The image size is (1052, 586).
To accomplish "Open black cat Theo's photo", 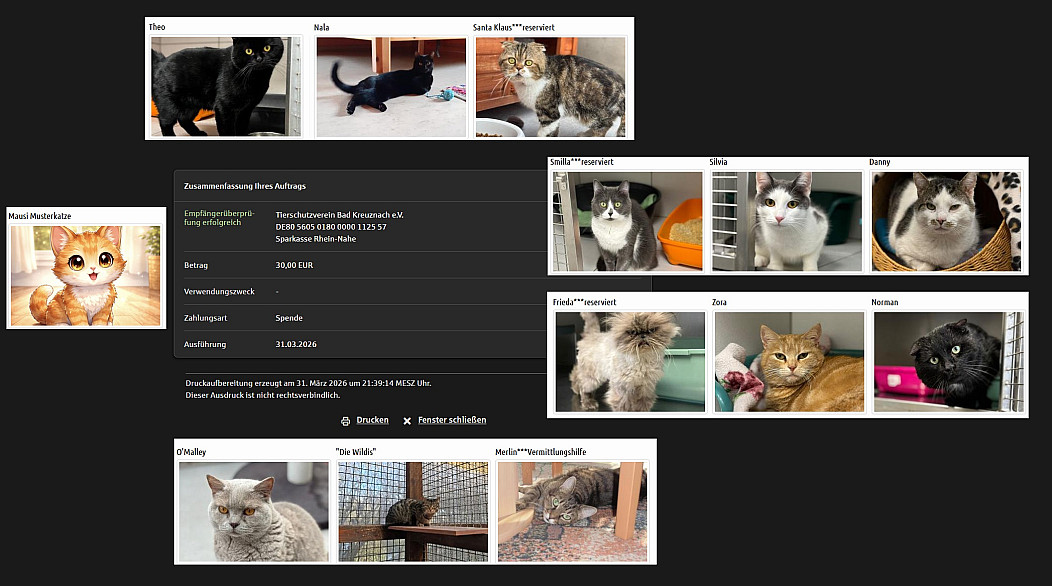I will click(225, 87).
